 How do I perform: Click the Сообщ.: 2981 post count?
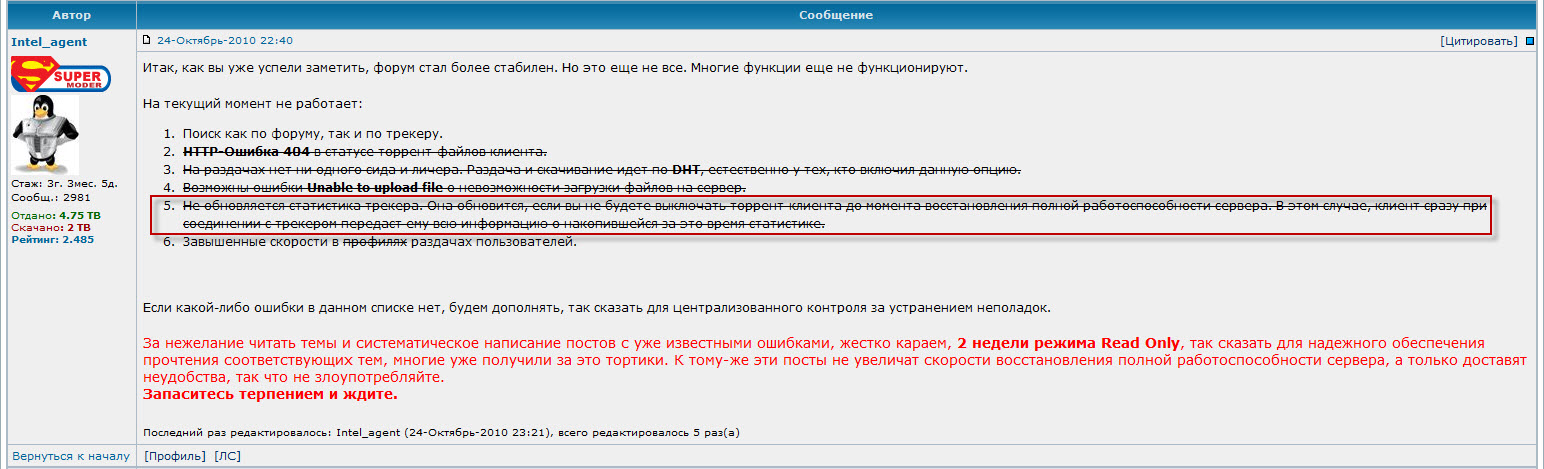click(x=51, y=197)
